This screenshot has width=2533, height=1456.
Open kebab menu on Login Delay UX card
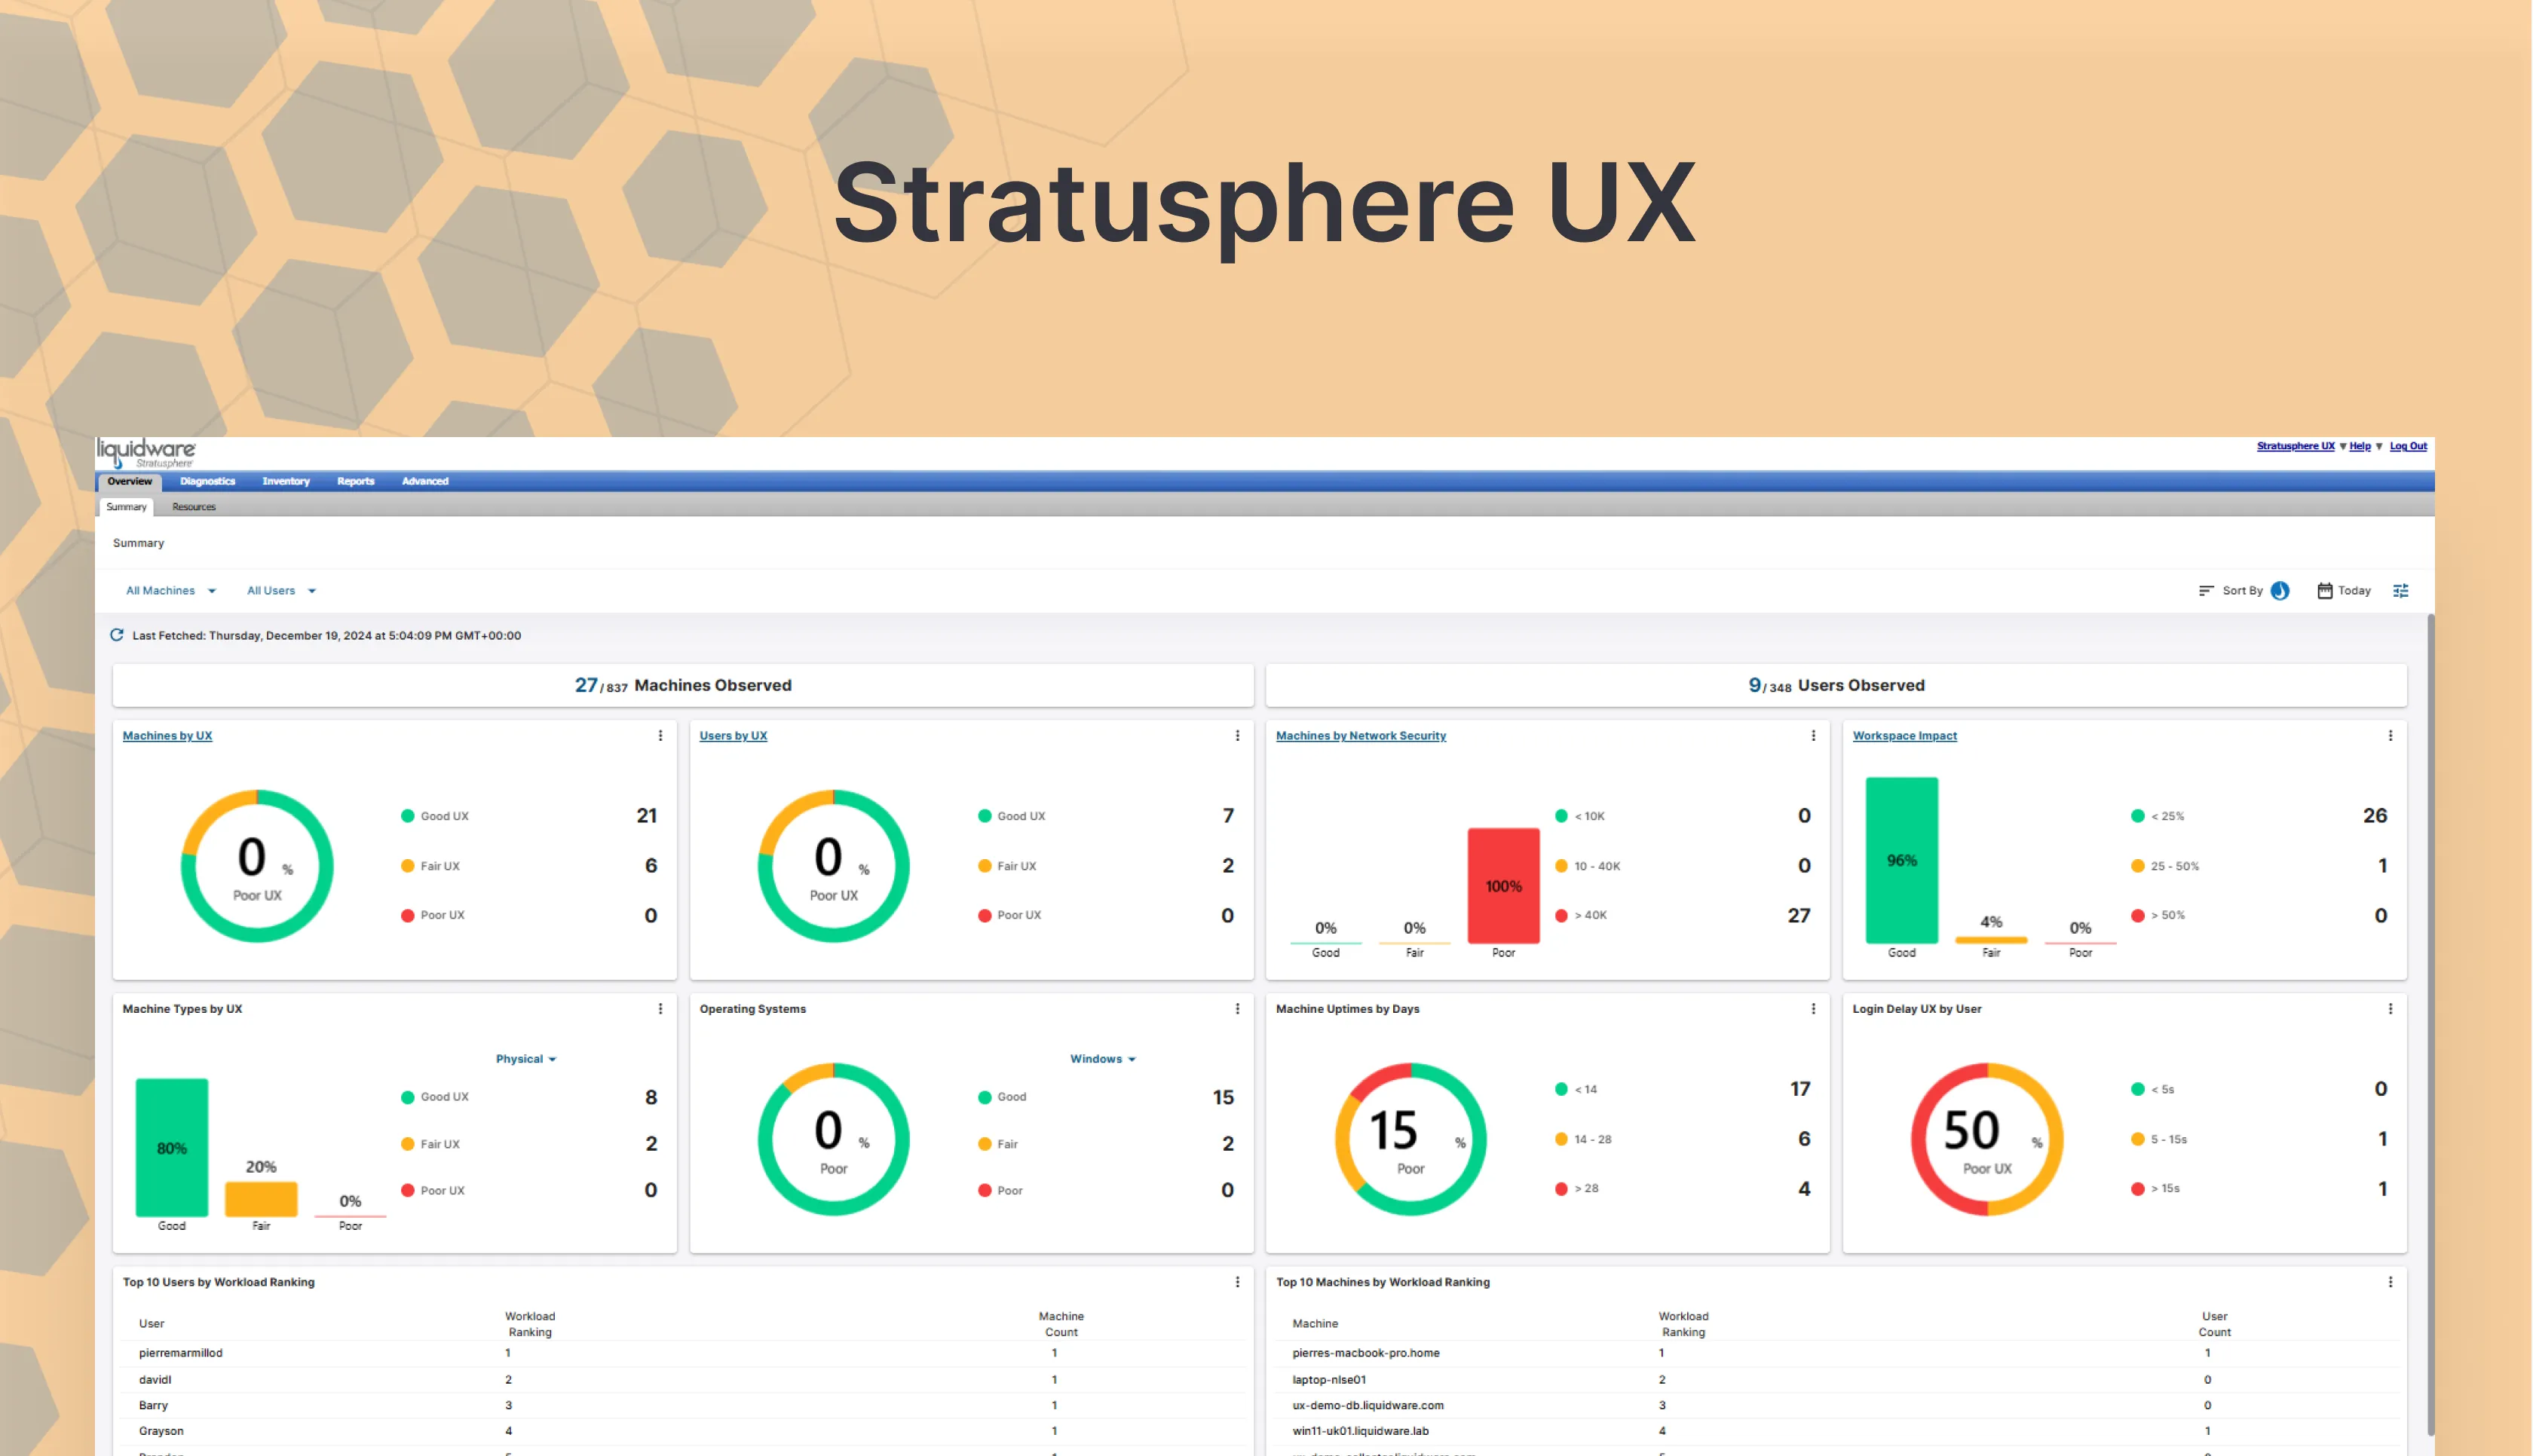(x=2390, y=1009)
